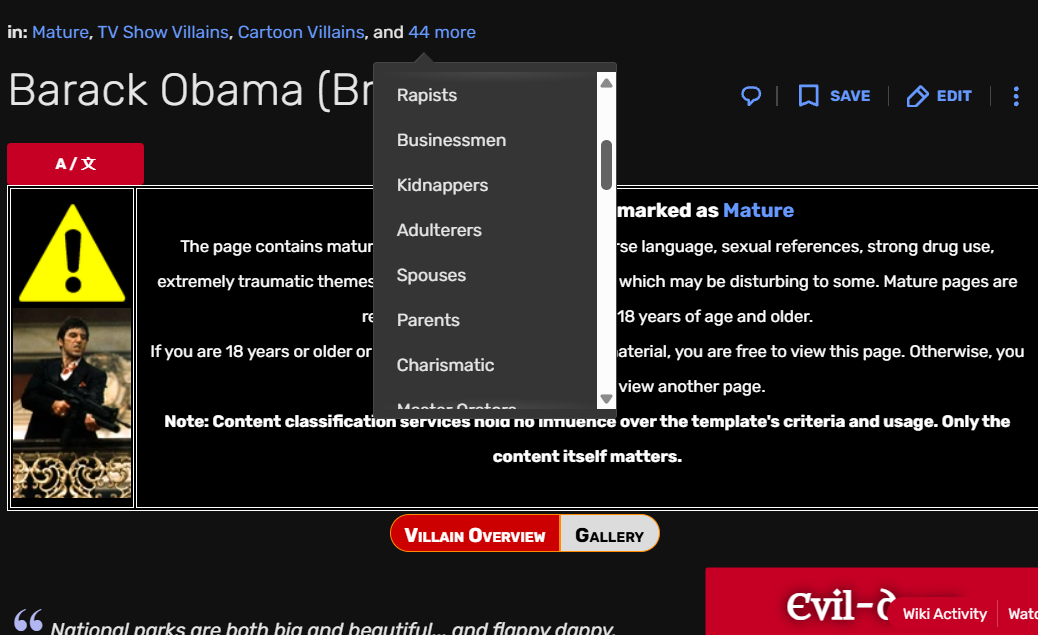Click the Evil logo on red banner
This screenshot has width=1038, height=635.
click(x=841, y=605)
